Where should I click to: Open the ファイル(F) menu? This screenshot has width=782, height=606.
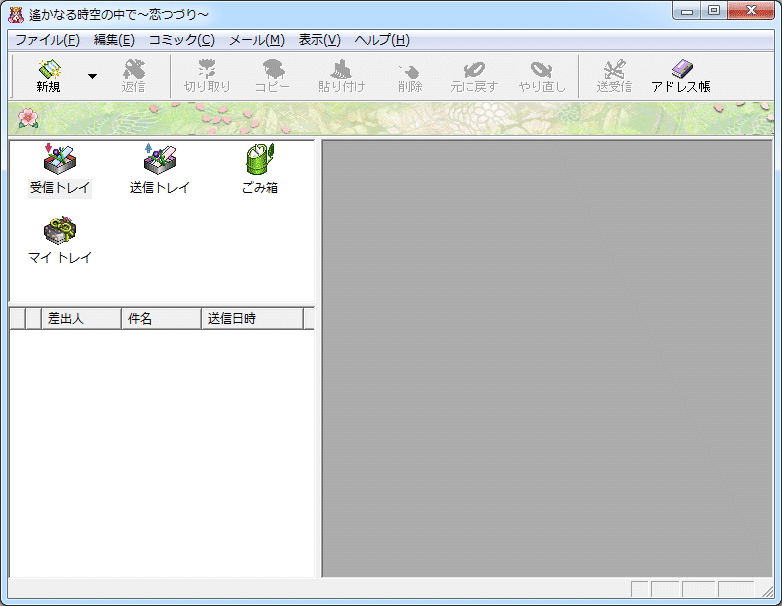[x=47, y=40]
